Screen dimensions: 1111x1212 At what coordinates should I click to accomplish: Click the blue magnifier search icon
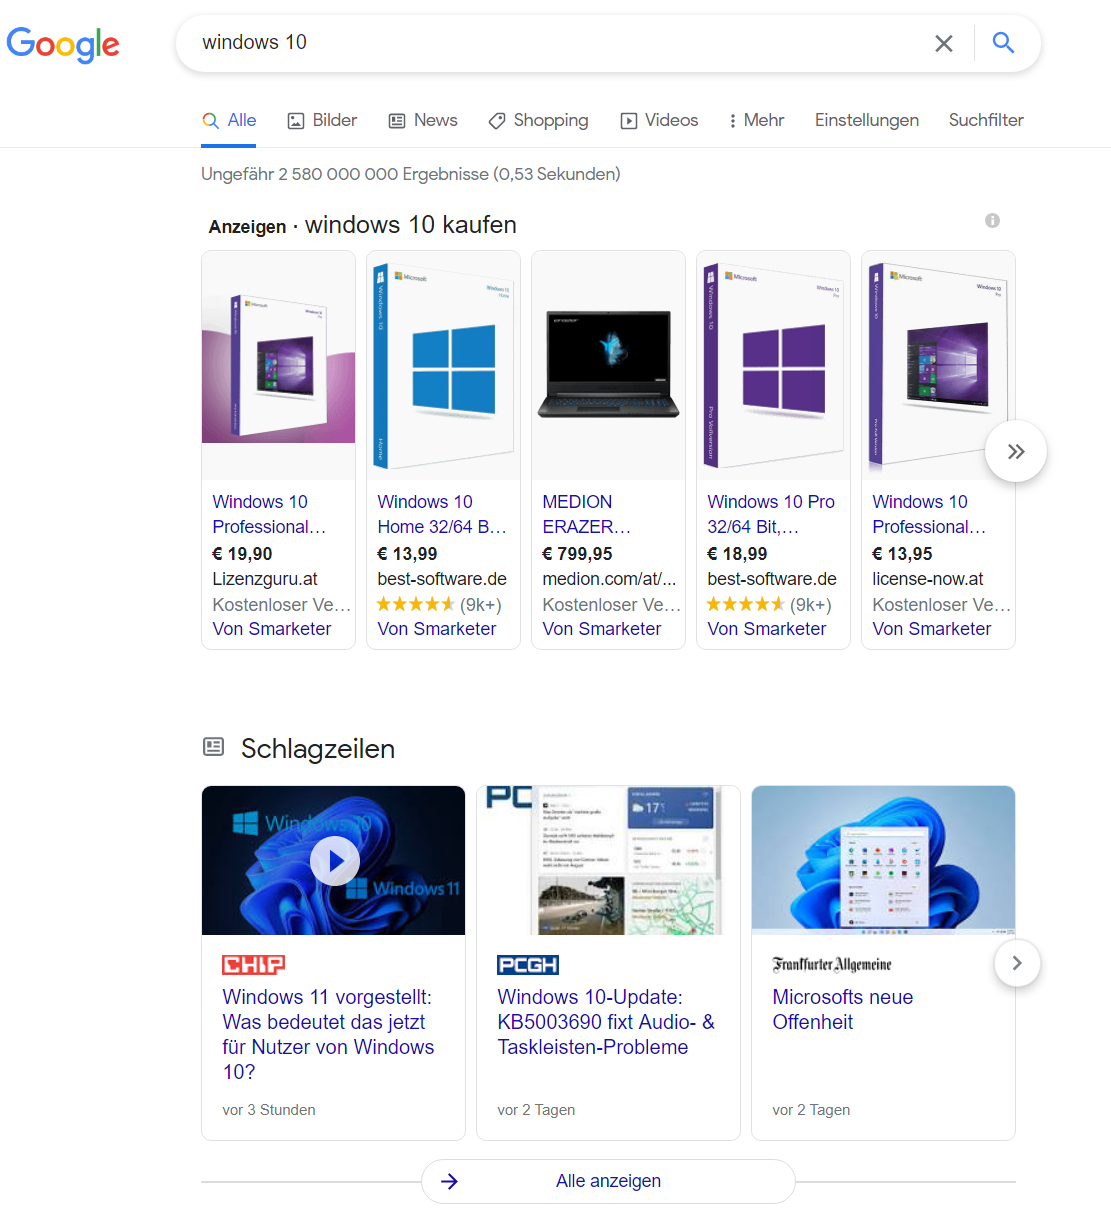click(x=1003, y=42)
